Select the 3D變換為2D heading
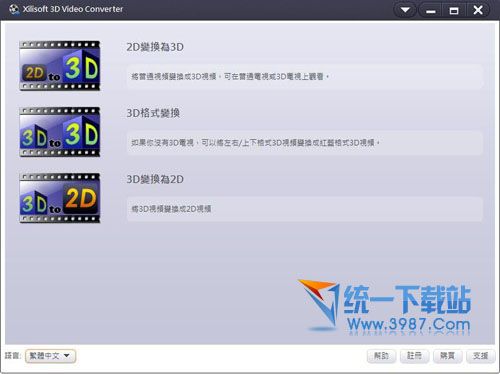 click(x=155, y=179)
